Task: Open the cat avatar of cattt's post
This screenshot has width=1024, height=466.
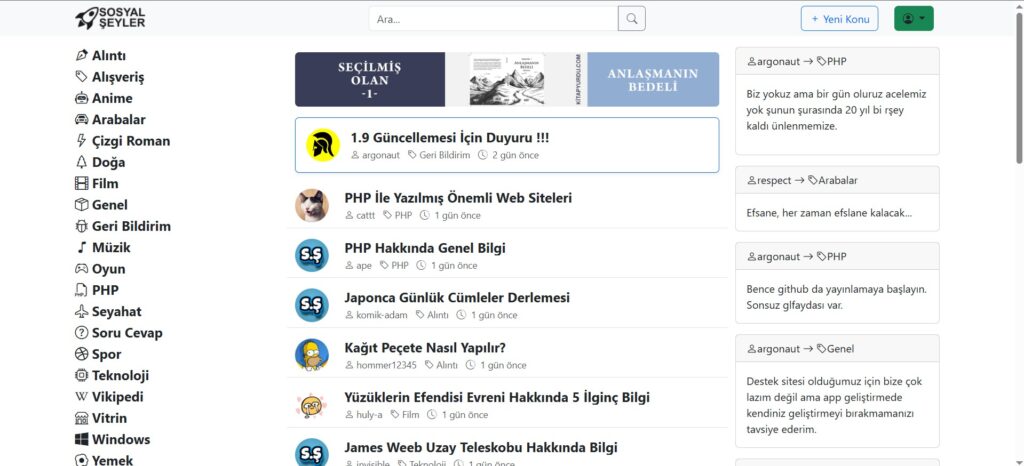Action: 312,206
